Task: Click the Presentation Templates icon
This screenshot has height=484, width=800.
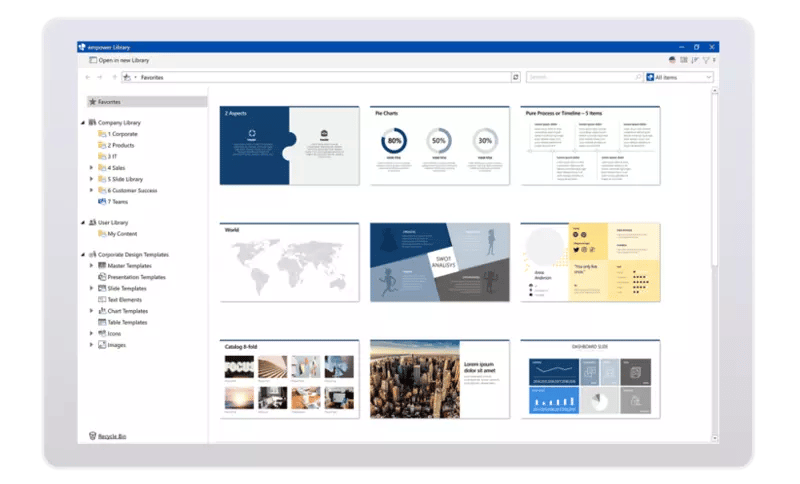Action: click(102, 277)
